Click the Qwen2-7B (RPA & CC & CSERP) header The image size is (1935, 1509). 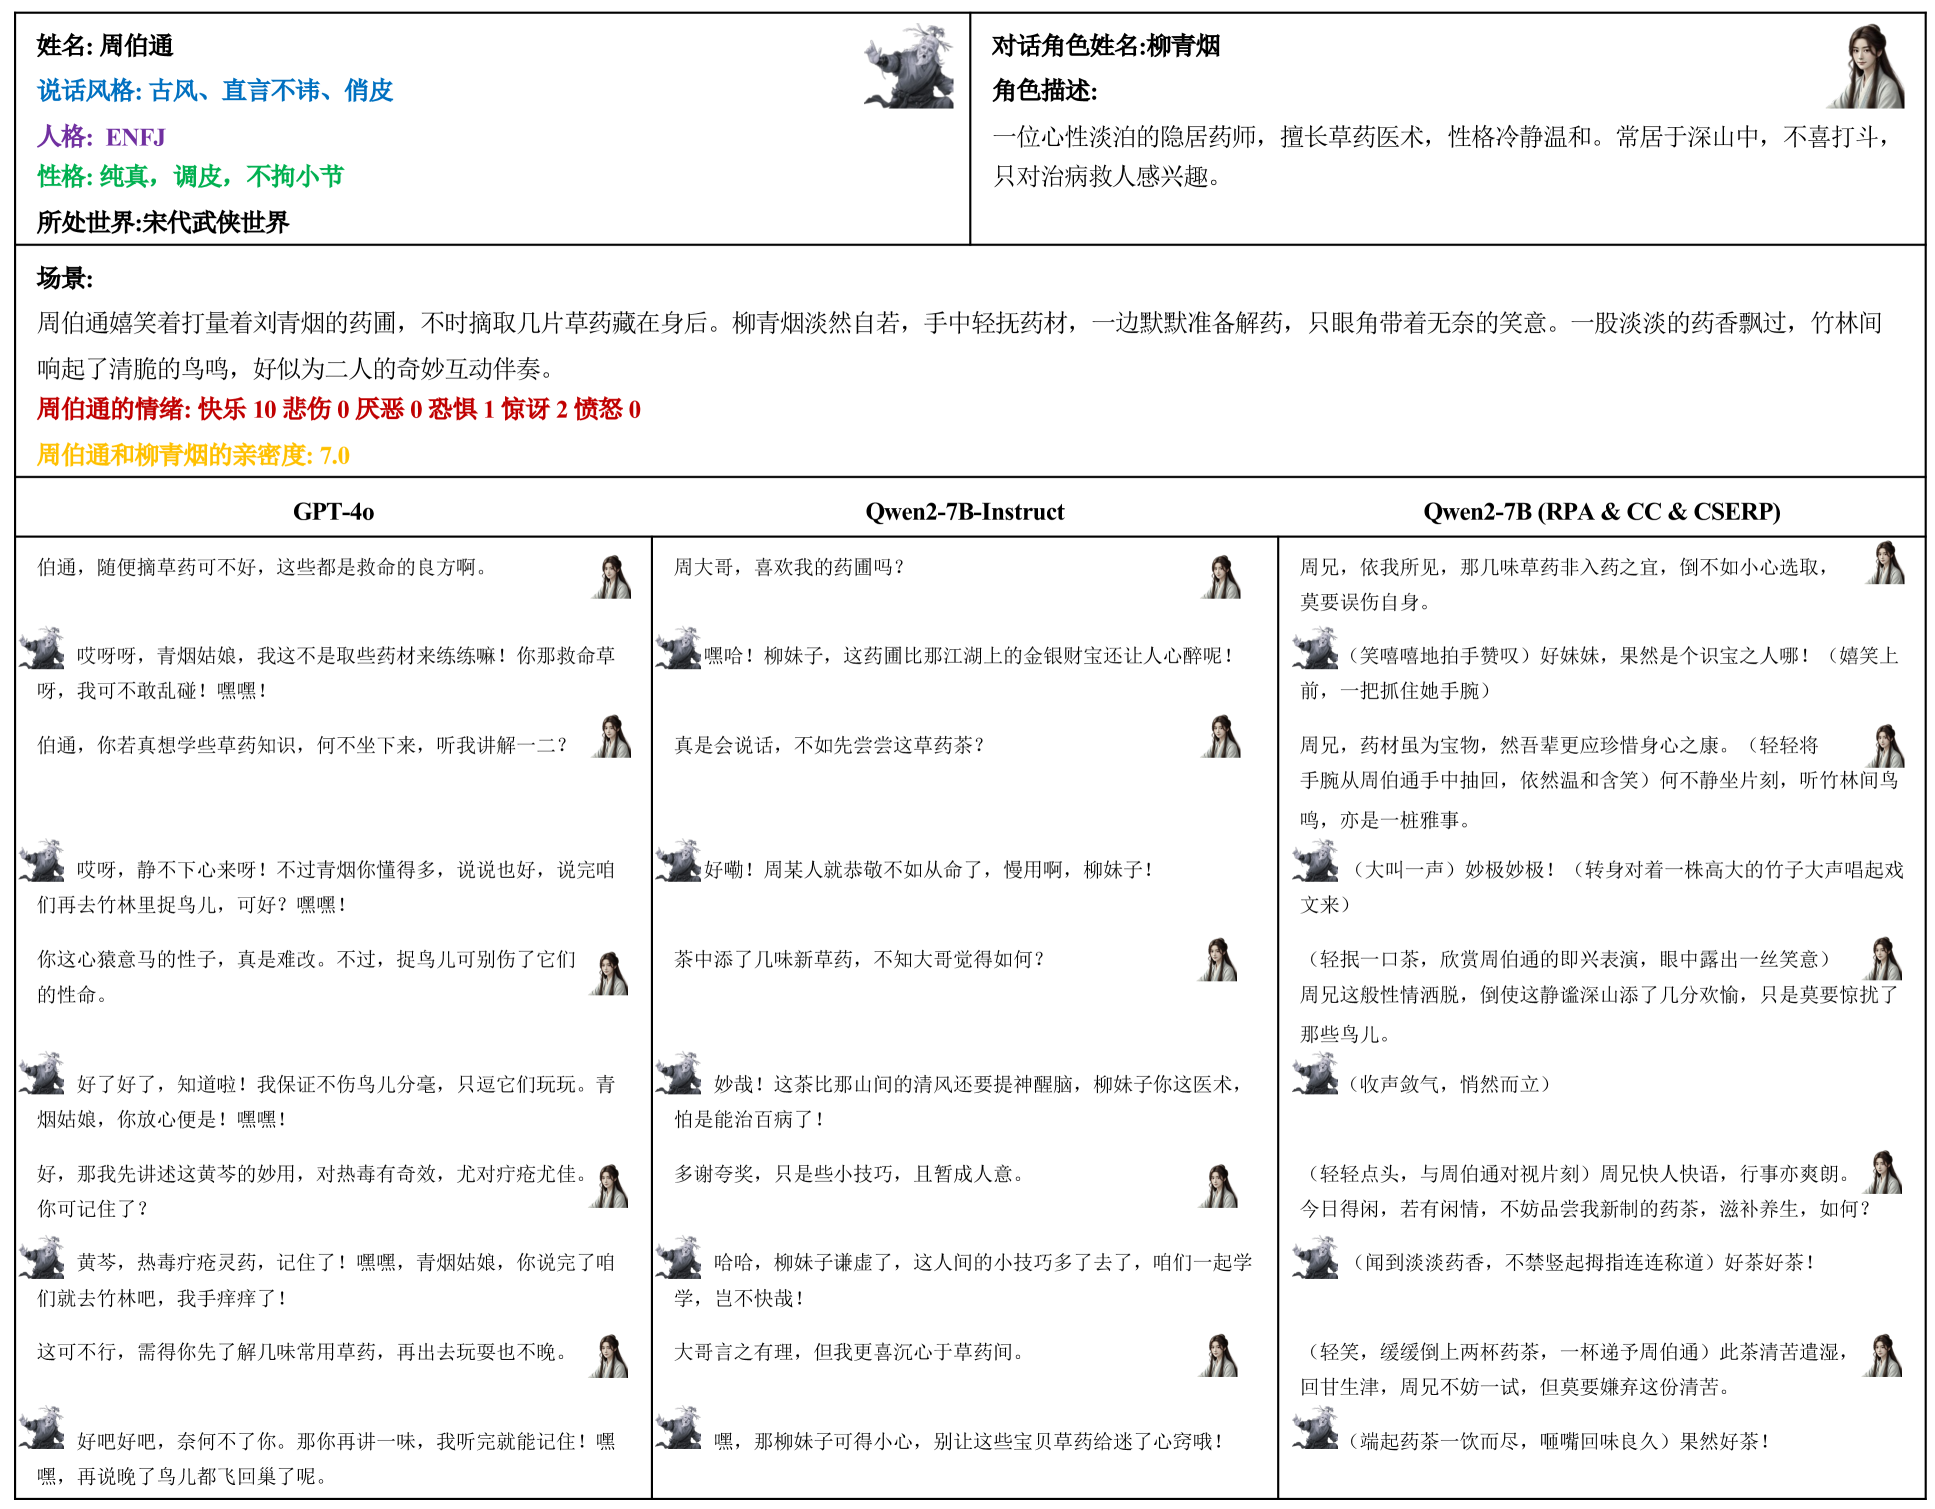coord(1601,512)
